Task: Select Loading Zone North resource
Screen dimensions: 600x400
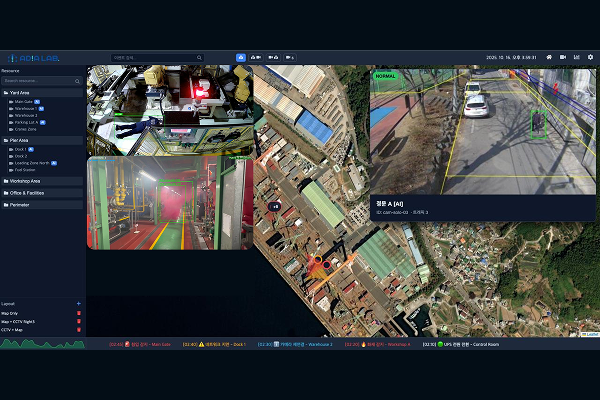Action: [32, 162]
